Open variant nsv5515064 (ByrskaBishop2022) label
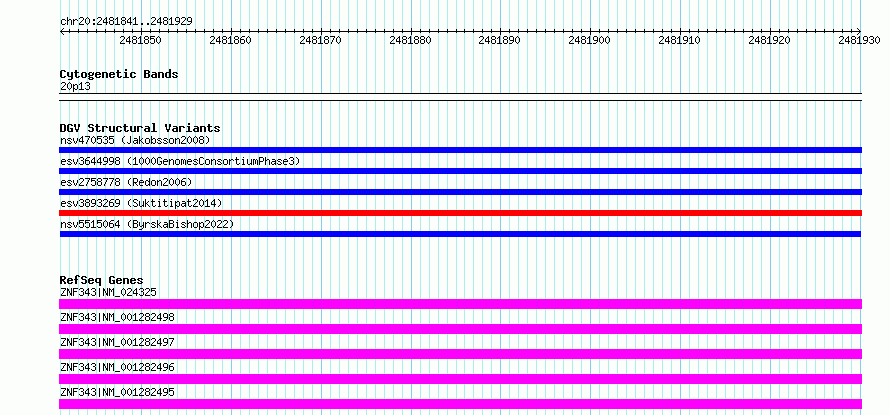This screenshot has height=415, width=890. pyautogui.click(x=147, y=224)
